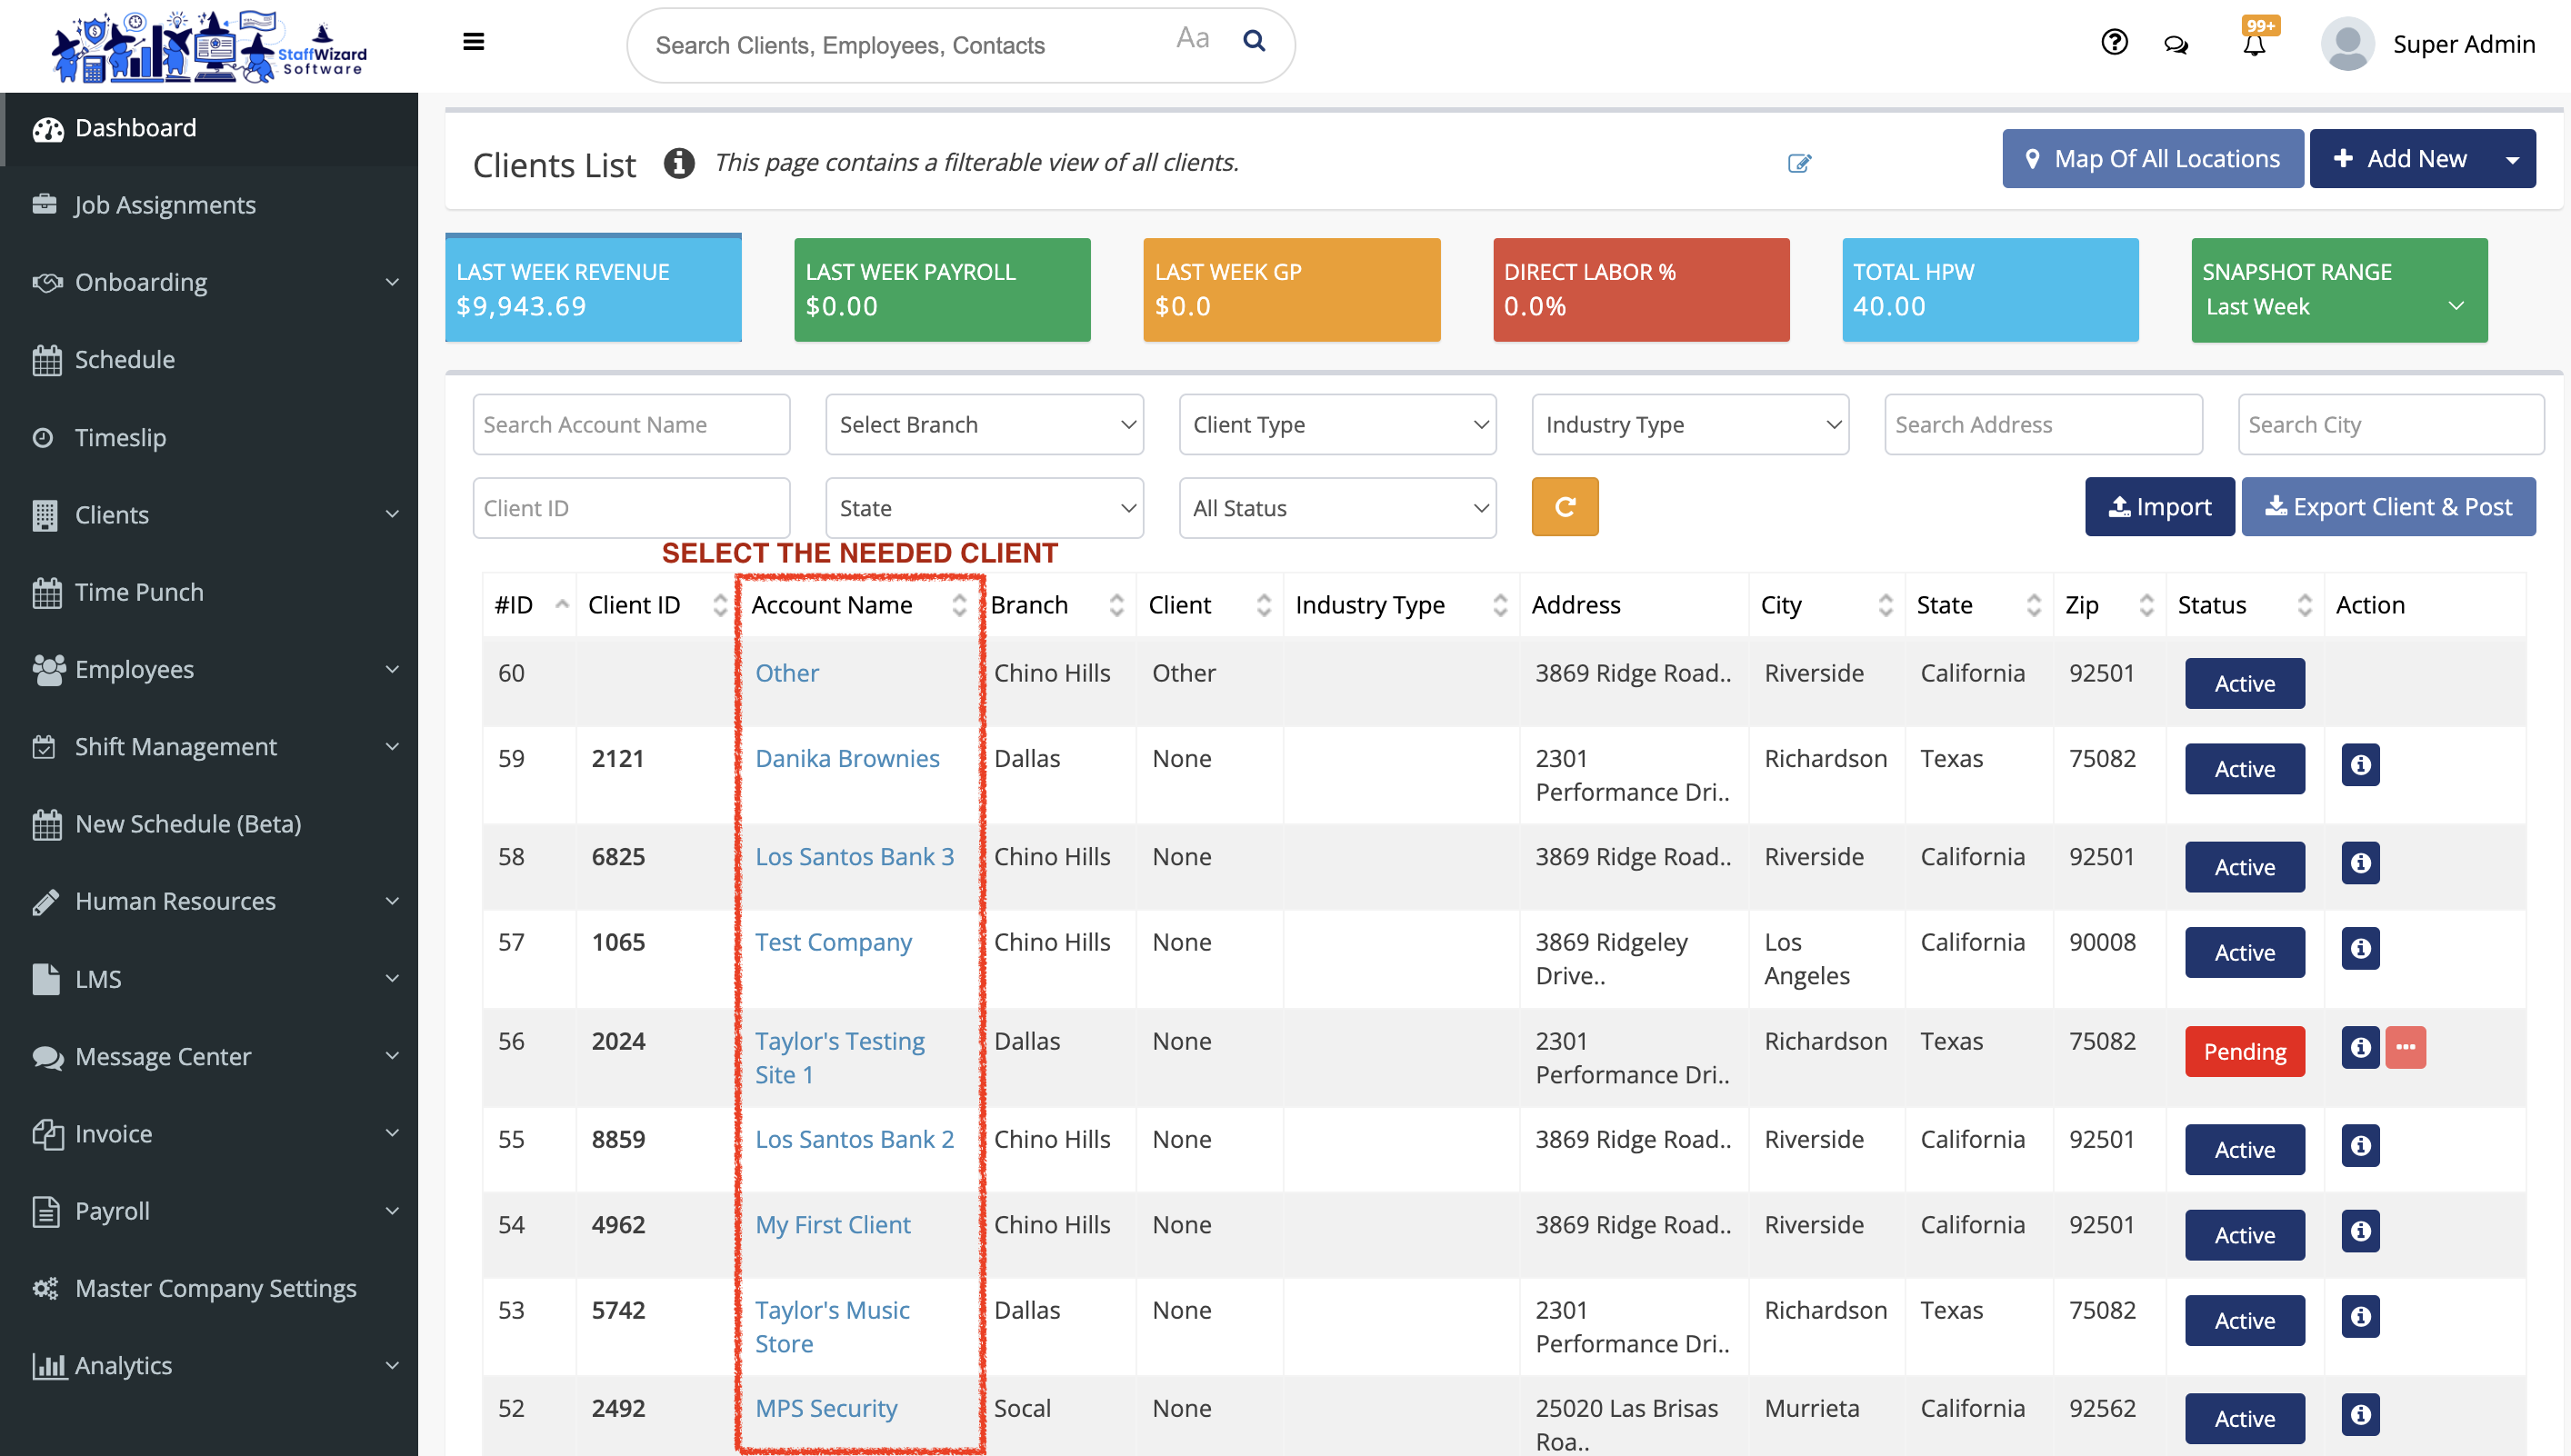This screenshot has width=2571, height=1456.
Task: Expand the Add New dropdown arrow
Action: point(2512,159)
